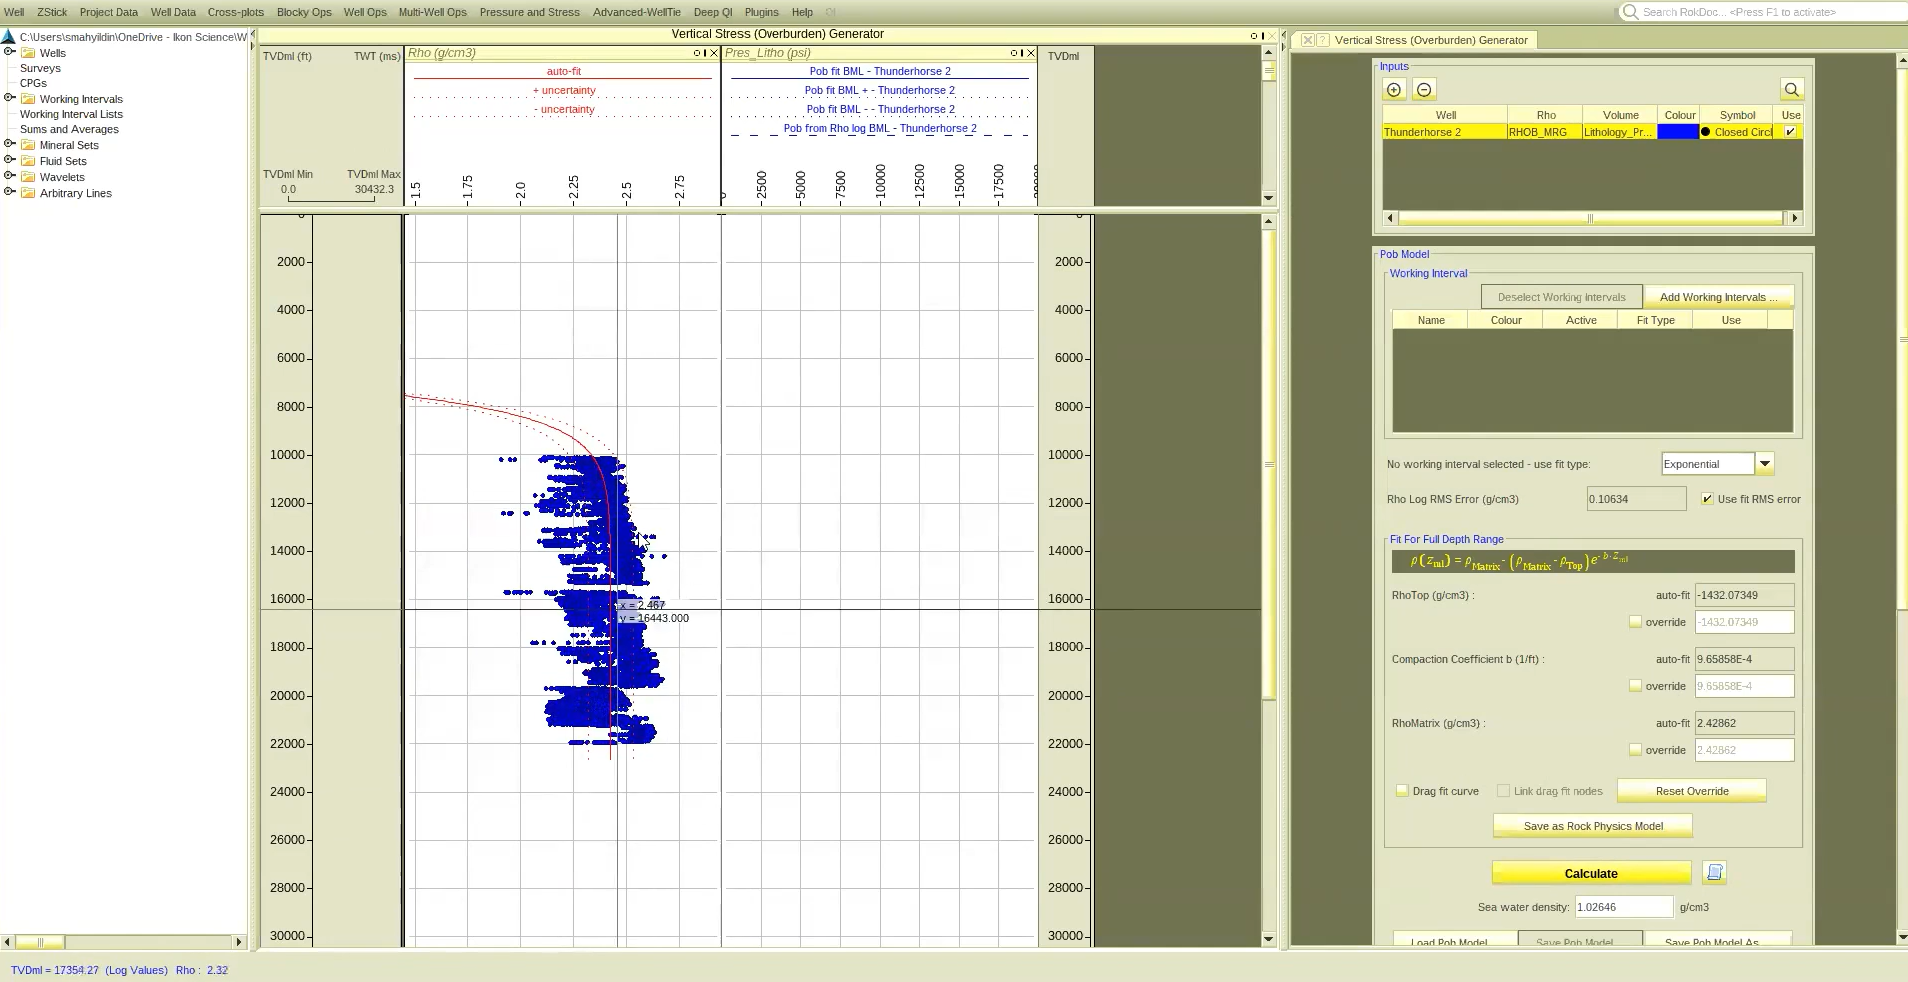Click the Fluid Sets folder icon

coord(29,161)
